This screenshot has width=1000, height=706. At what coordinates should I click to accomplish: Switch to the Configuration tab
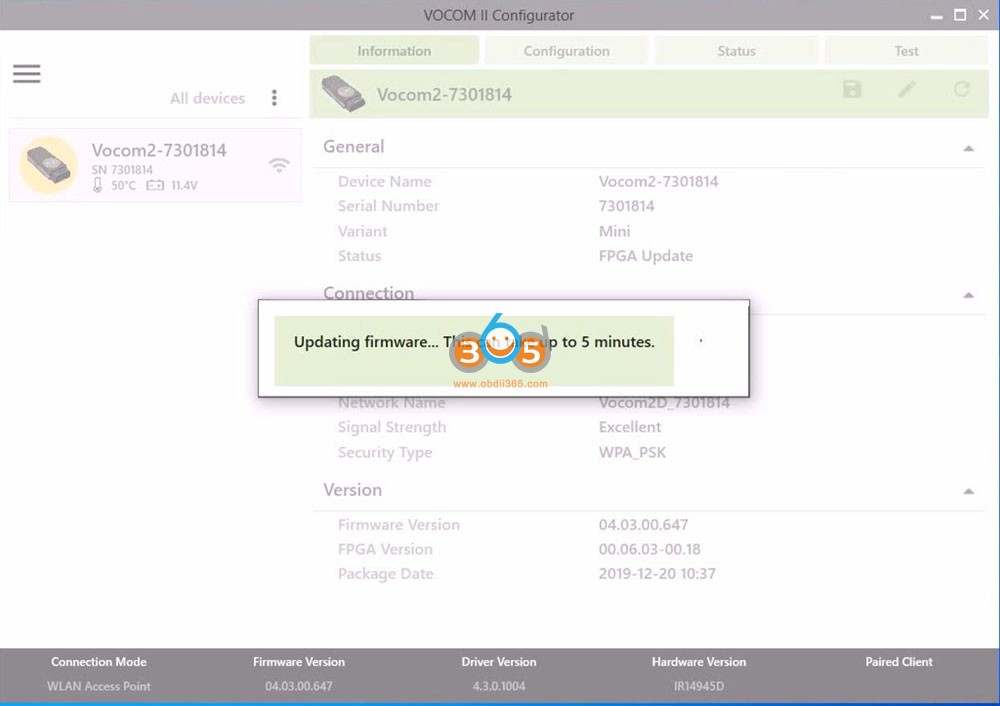pyautogui.click(x=566, y=50)
